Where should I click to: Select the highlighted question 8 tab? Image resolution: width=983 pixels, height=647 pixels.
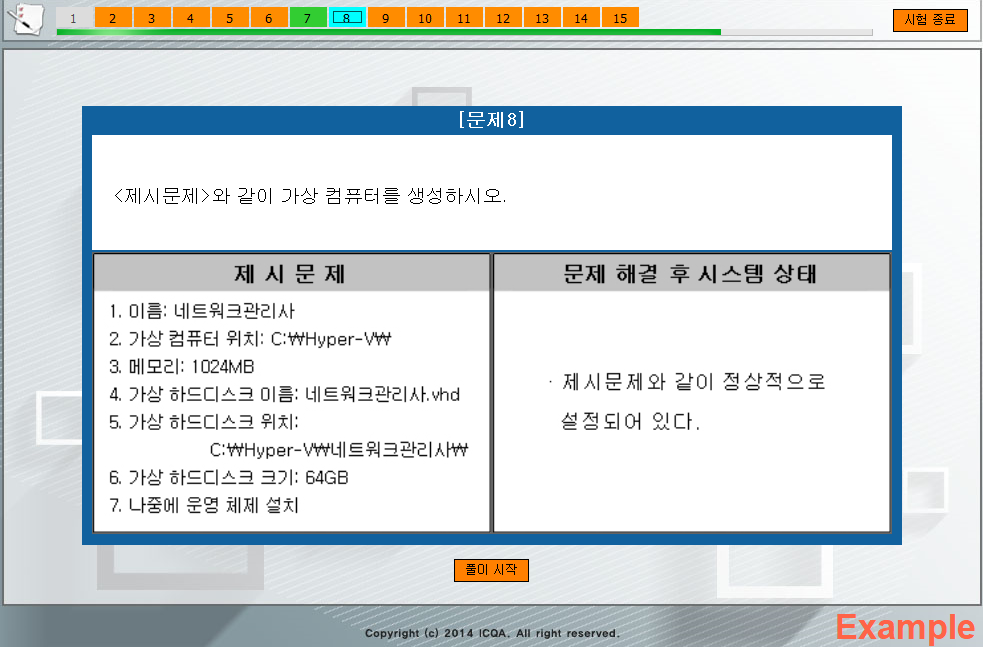(347, 18)
